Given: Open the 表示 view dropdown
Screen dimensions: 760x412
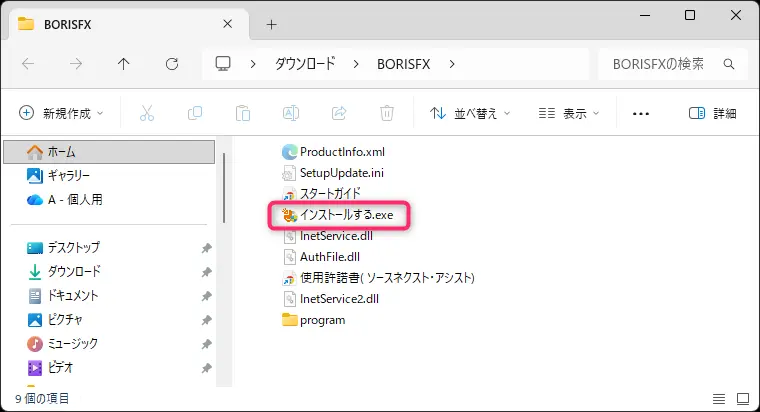Looking at the screenshot, I should coord(569,113).
